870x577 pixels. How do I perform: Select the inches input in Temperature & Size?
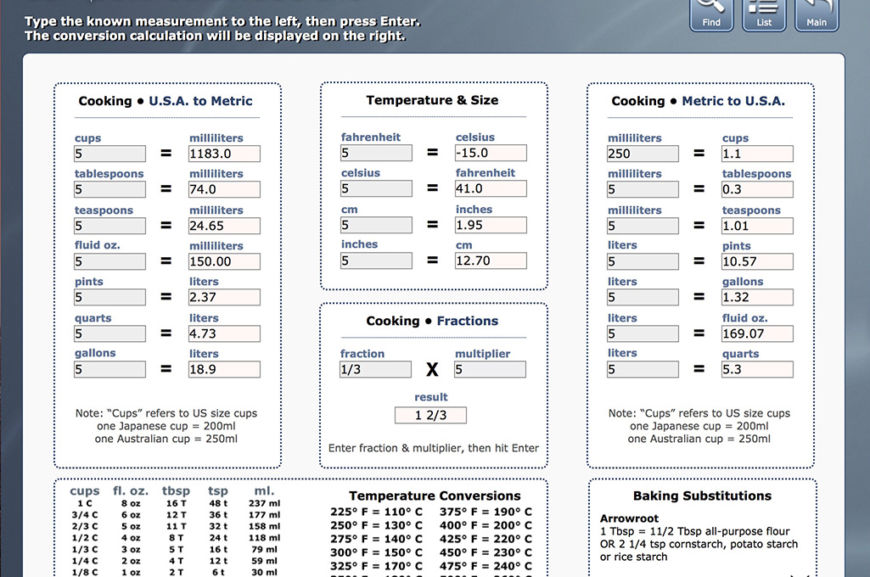pyautogui.click(x=376, y=260)
